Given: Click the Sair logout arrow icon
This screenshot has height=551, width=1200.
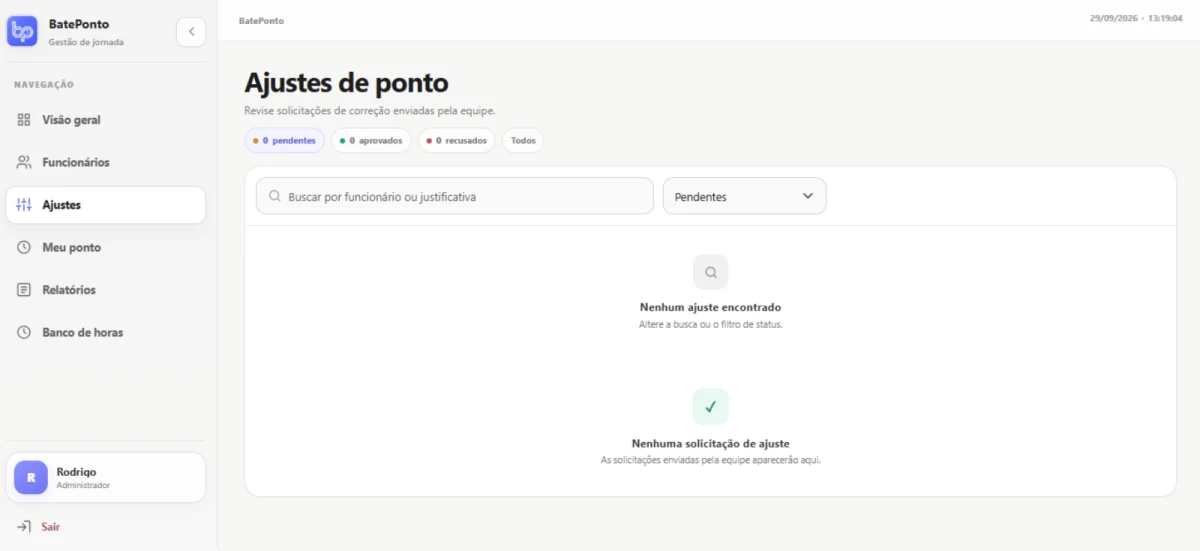Looking at the screenshot, I should tap(24, 526).
